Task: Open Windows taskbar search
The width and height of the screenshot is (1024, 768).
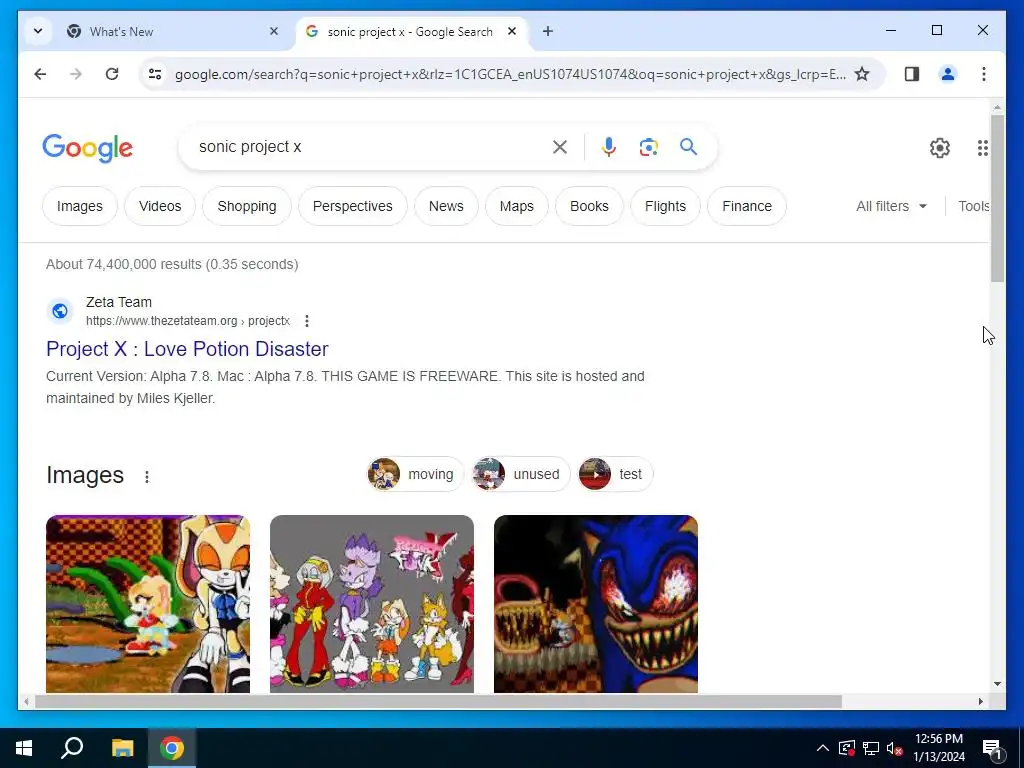Action: tap(72, 748)
